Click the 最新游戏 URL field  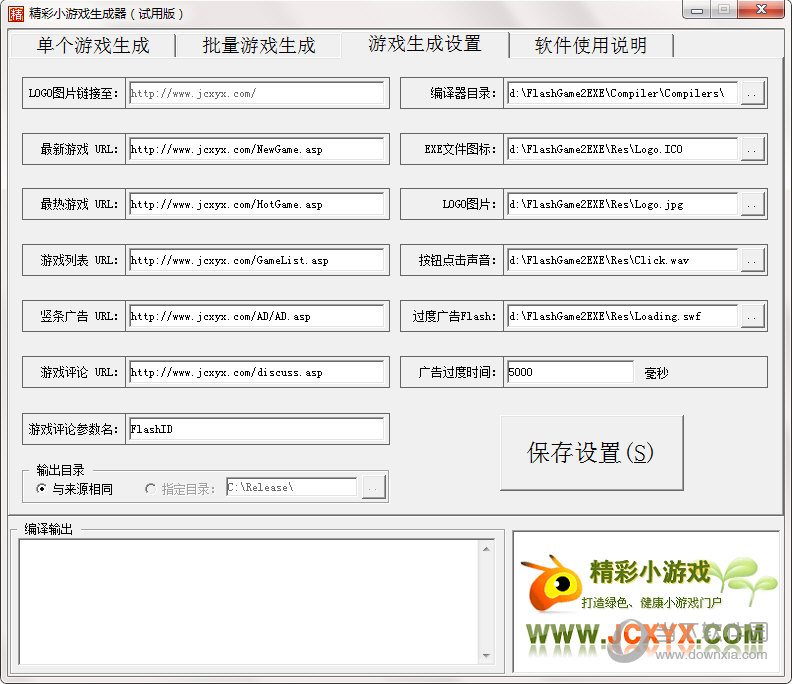coord(256,149)
